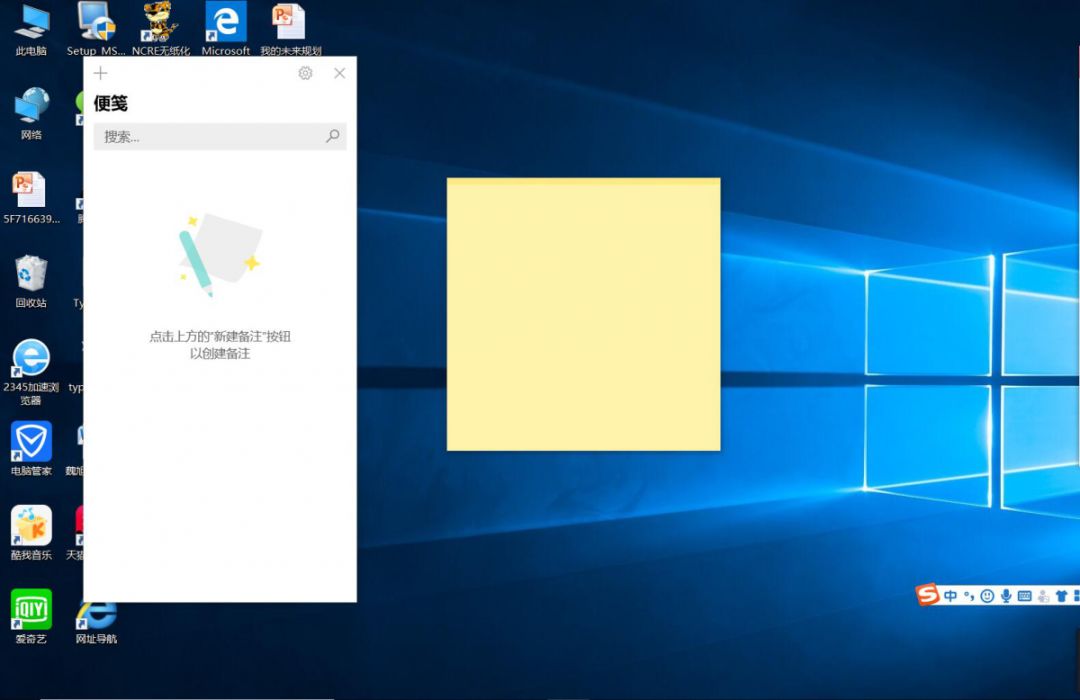Toggle 中/英 input mode on Sogou toolbar
Viewport: 1080px width, 700px height.
point(950,595)
